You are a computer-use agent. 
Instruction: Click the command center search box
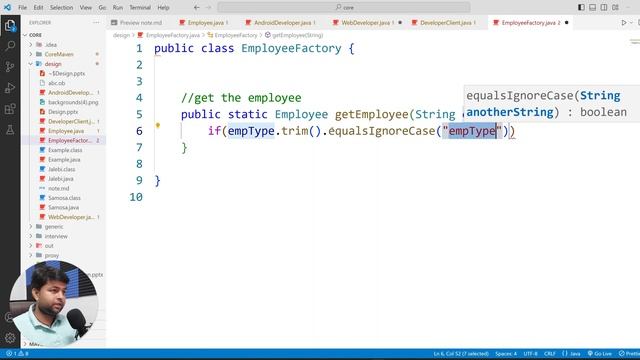tap(344, 7)
